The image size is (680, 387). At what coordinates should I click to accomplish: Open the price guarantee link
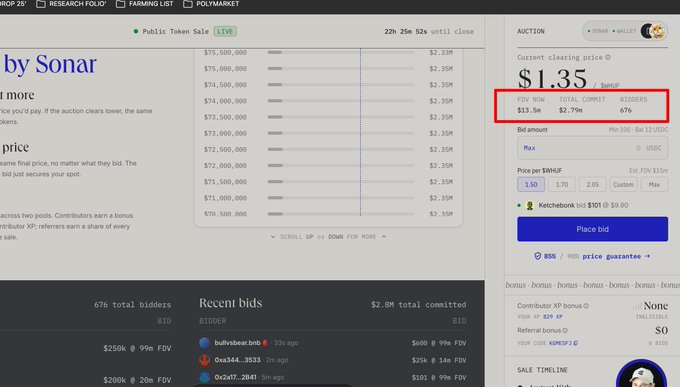coord(616,256)
